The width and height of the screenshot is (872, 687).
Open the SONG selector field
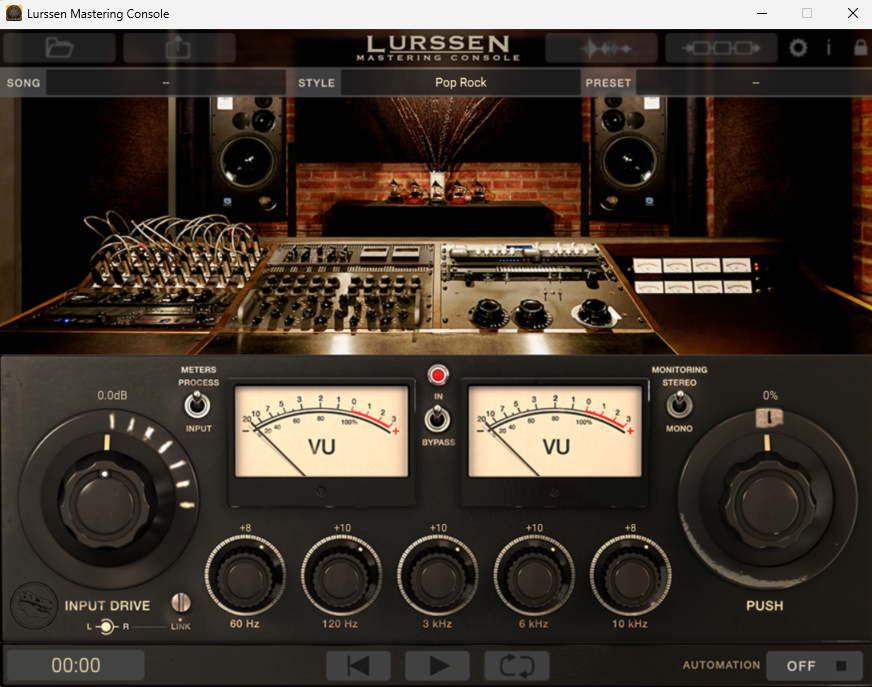(x=166, y=83)
